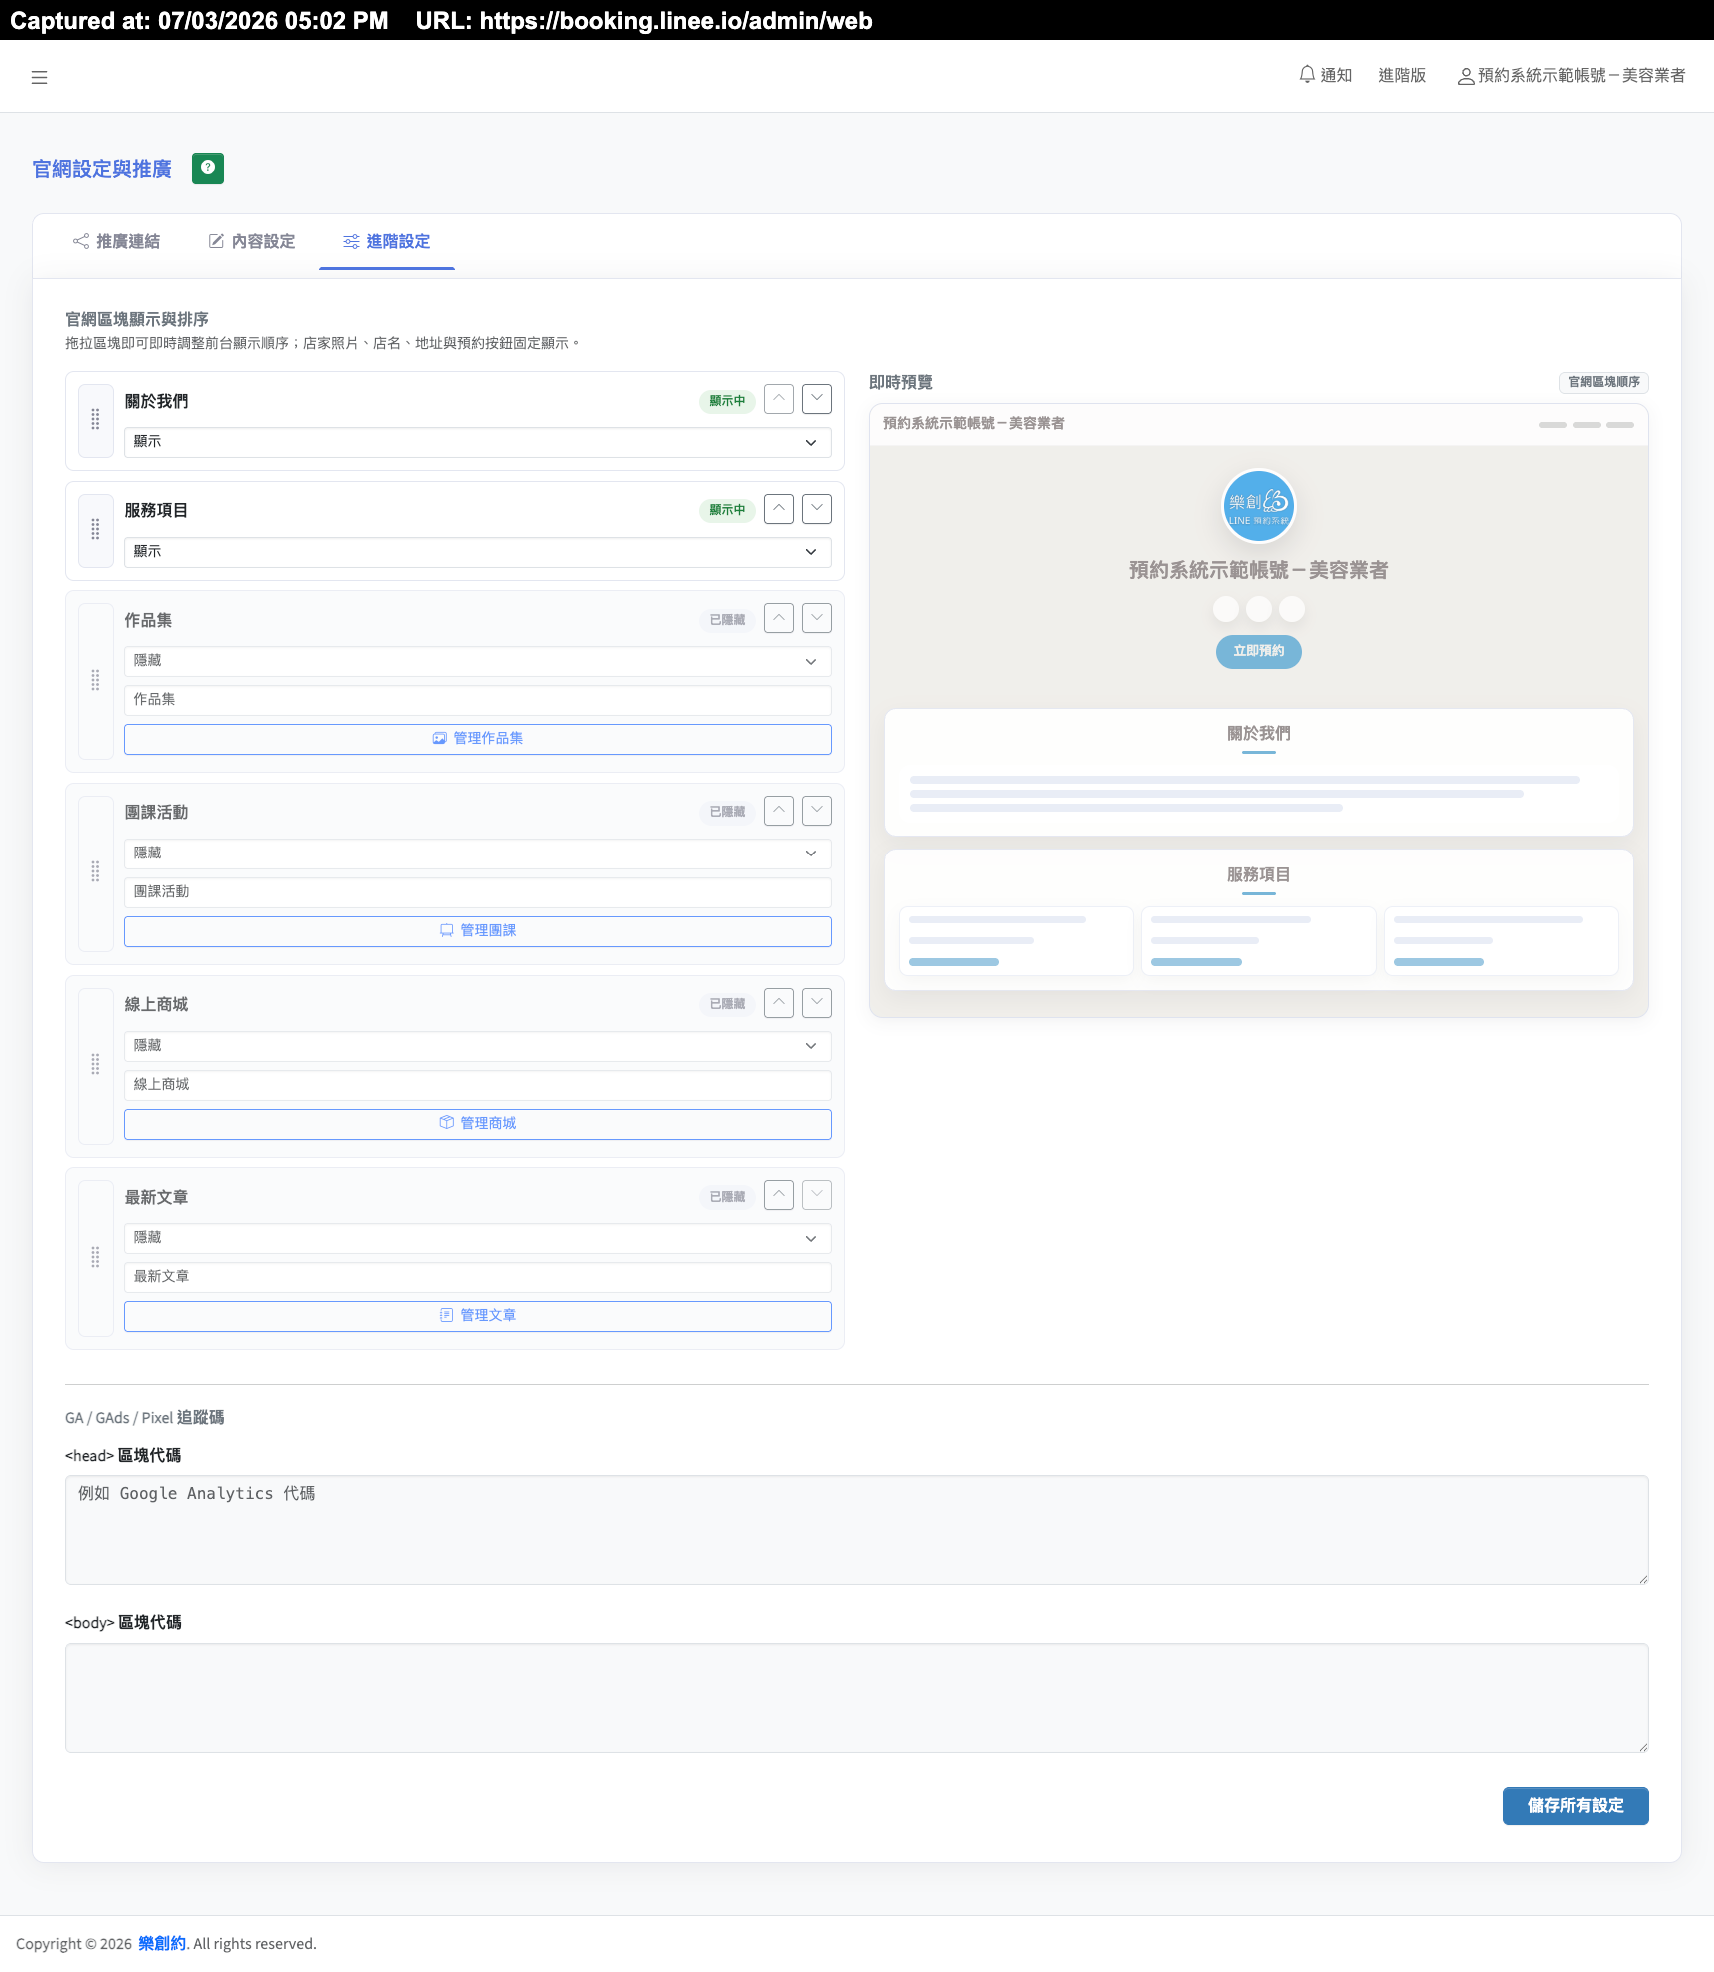Click the 官網區塊順序 badge

[1604, 382]
